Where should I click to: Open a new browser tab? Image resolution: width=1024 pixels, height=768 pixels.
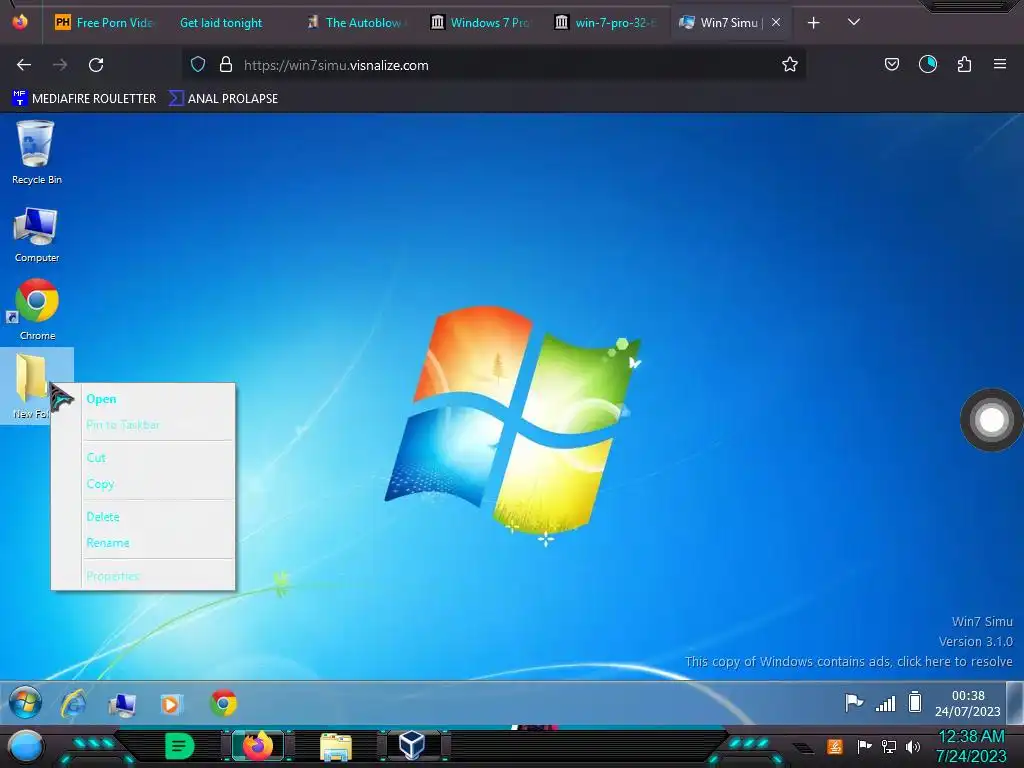click(813, 23)
